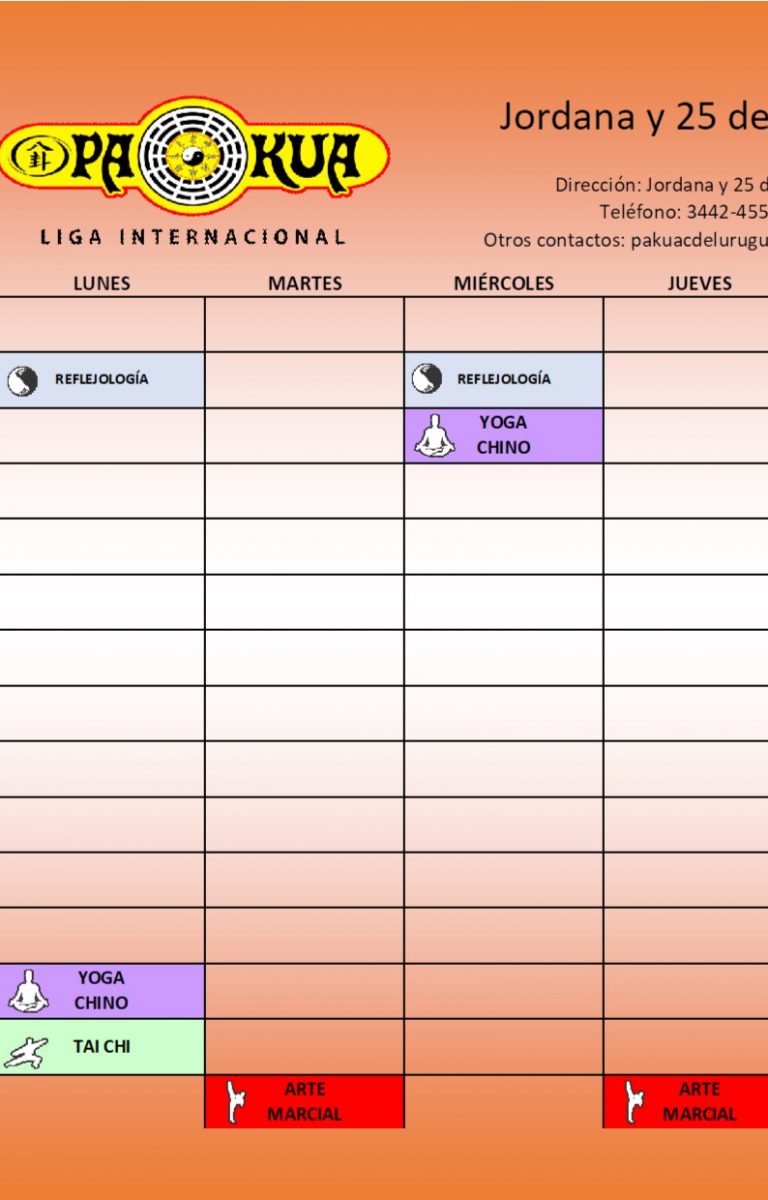Click the yin-yang icon in Wednesday's Reflejología
The width and height of the screenshot is (768, 1200).
(426, 378)
